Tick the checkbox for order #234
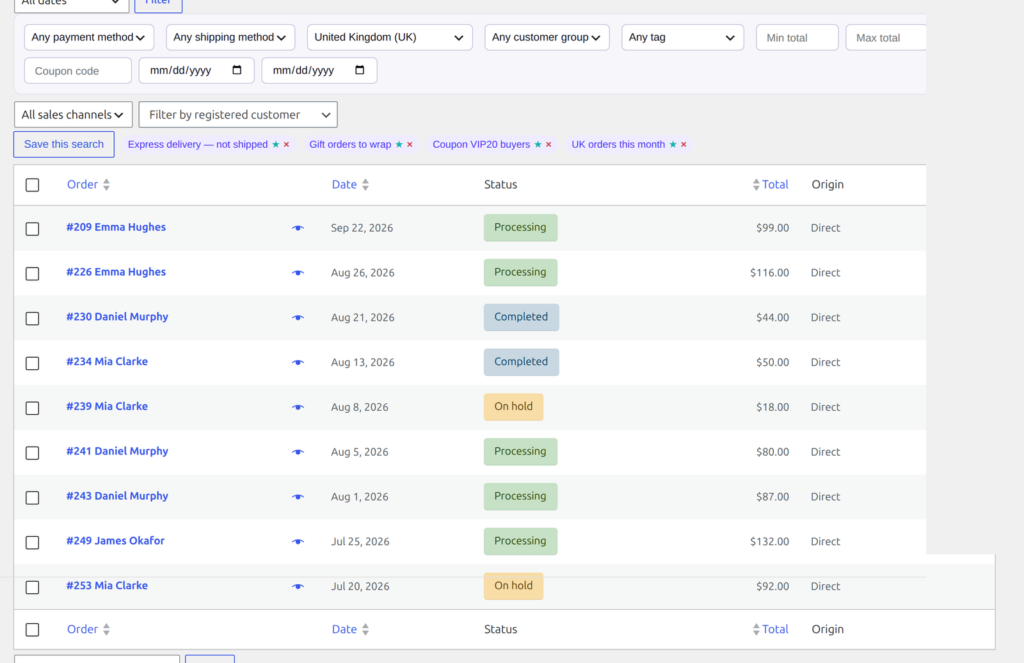Viewport: 1024px width, 663px height. tap(32, 363)
